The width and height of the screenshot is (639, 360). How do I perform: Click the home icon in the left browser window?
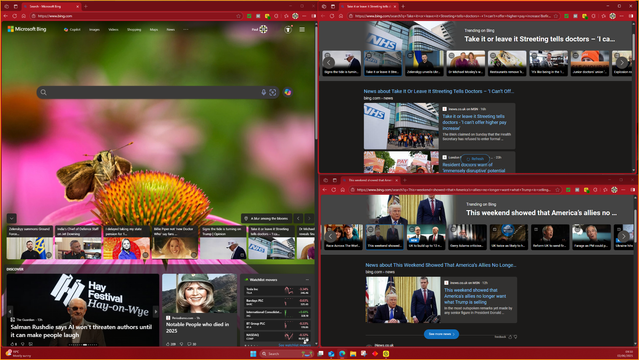point(24,16)
